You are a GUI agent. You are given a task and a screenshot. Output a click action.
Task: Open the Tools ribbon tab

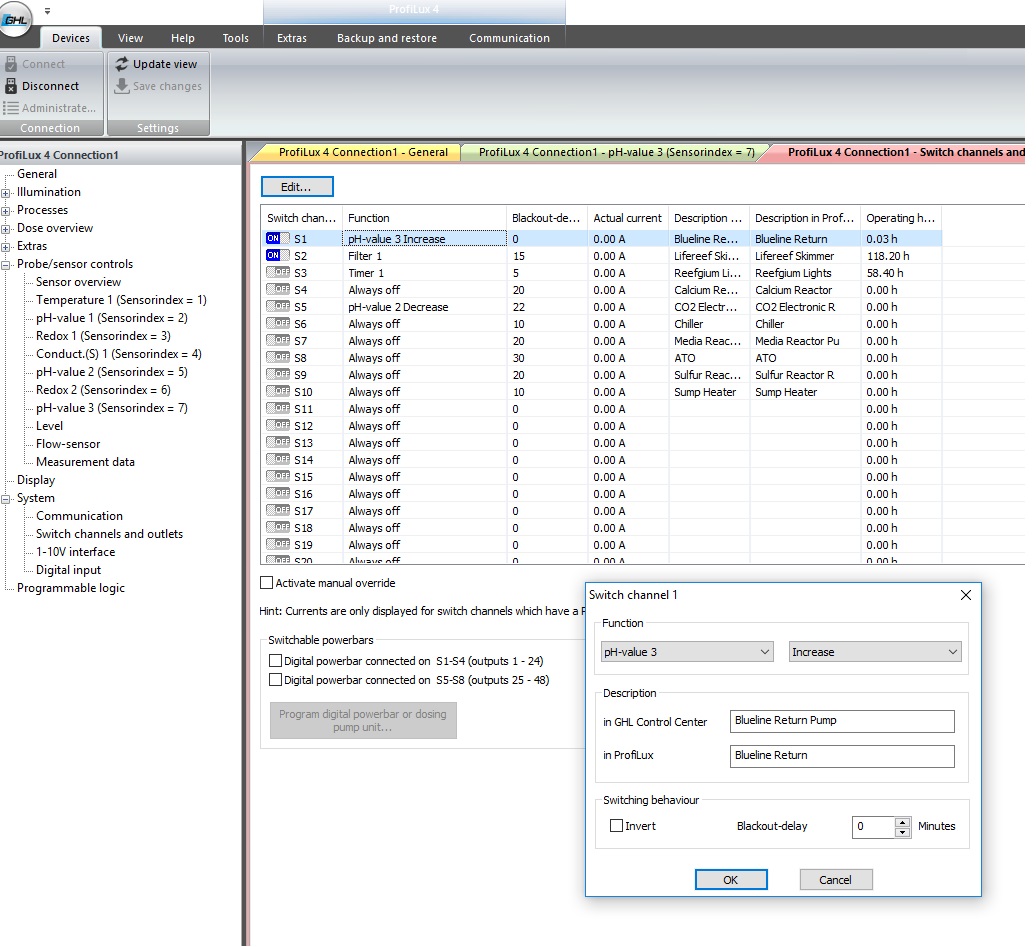tap(235, 38)
